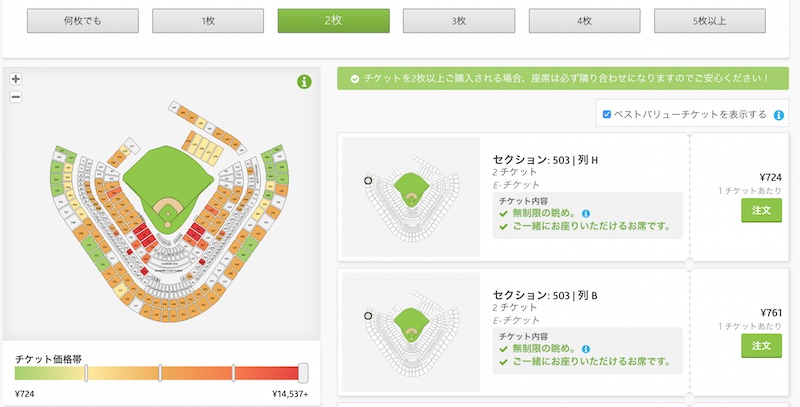Open the green map info icon
This screenshot has width=800, height=407.
(304, 82)
